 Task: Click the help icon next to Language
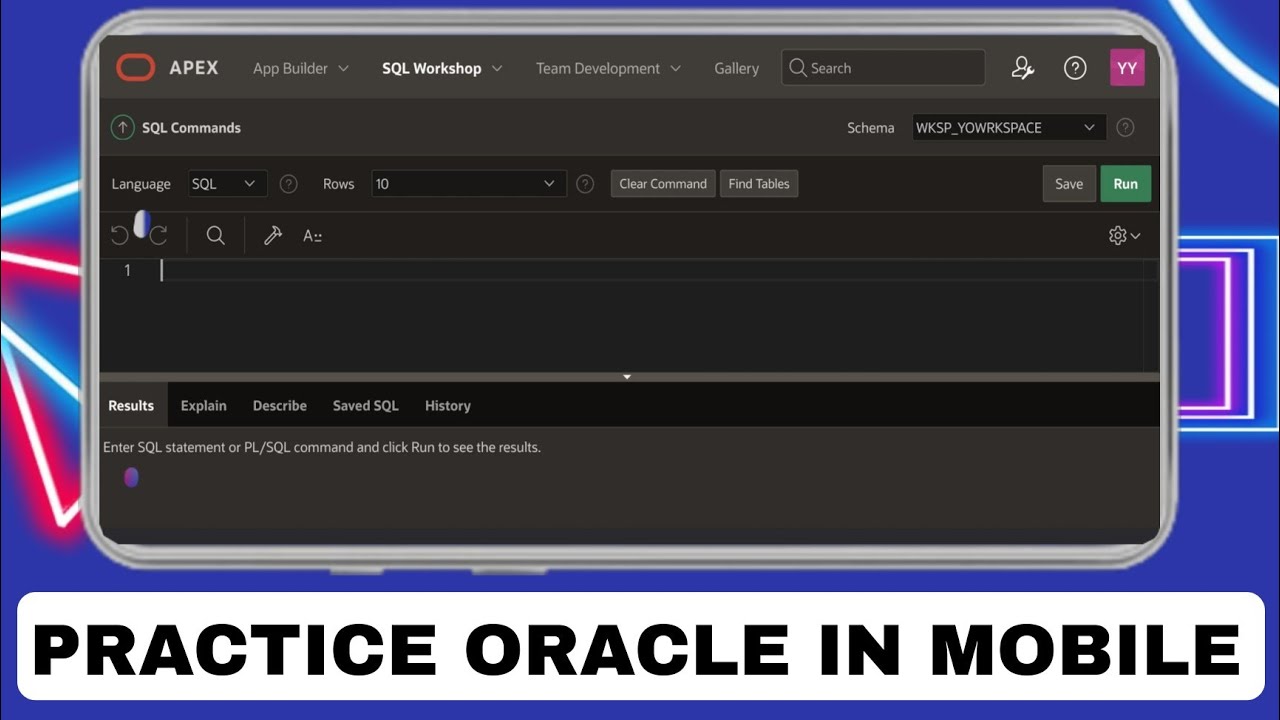(x=288, y=184)
